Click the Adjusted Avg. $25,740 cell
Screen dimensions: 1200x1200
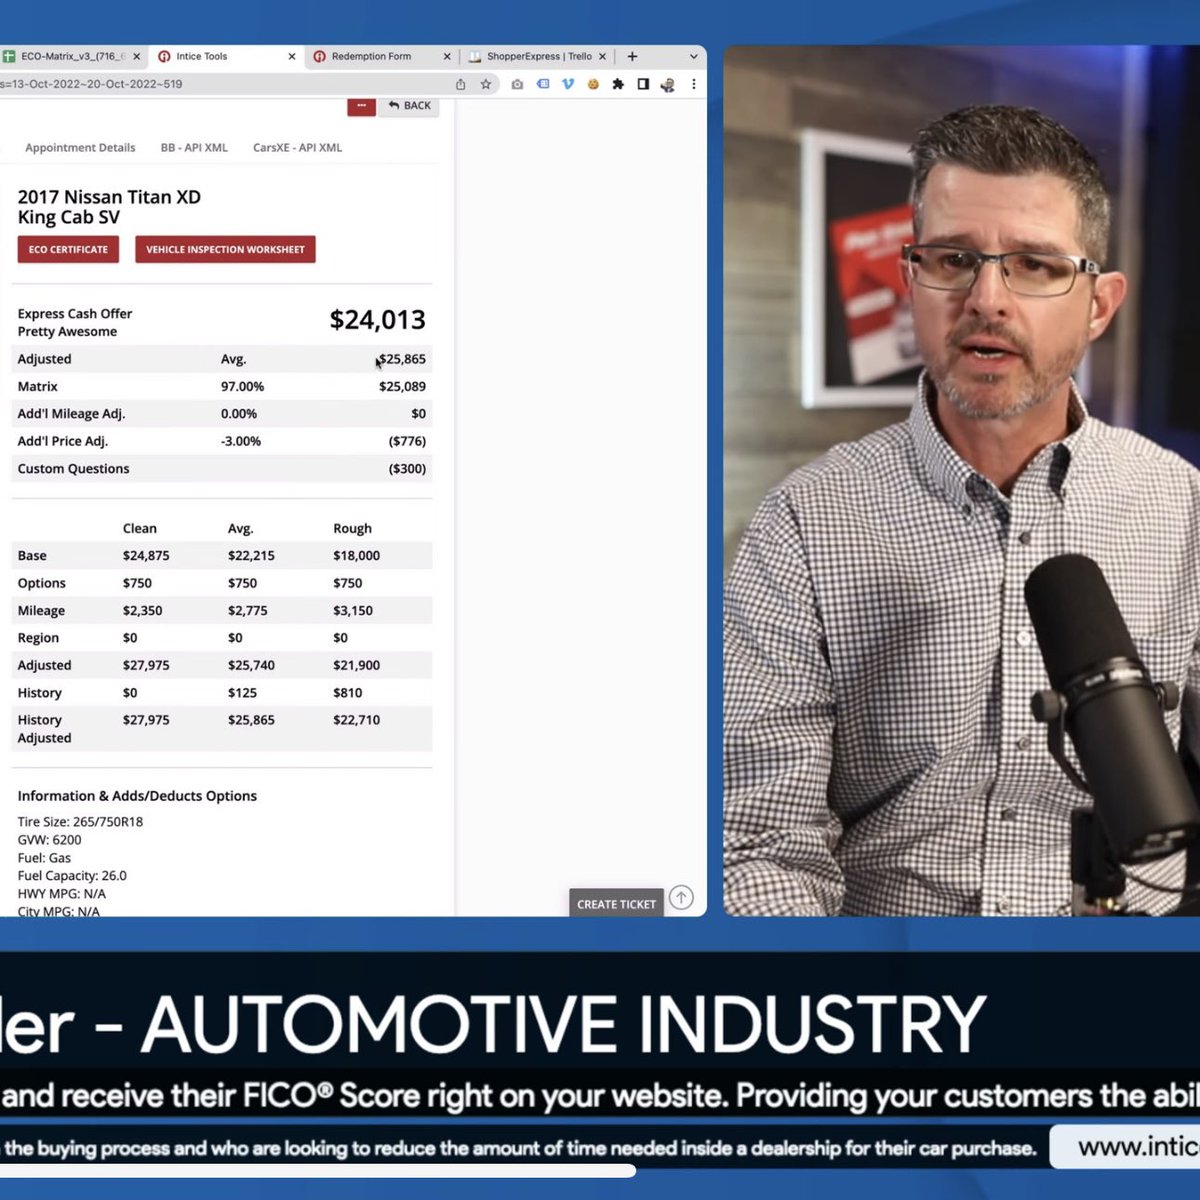point(251,665)
